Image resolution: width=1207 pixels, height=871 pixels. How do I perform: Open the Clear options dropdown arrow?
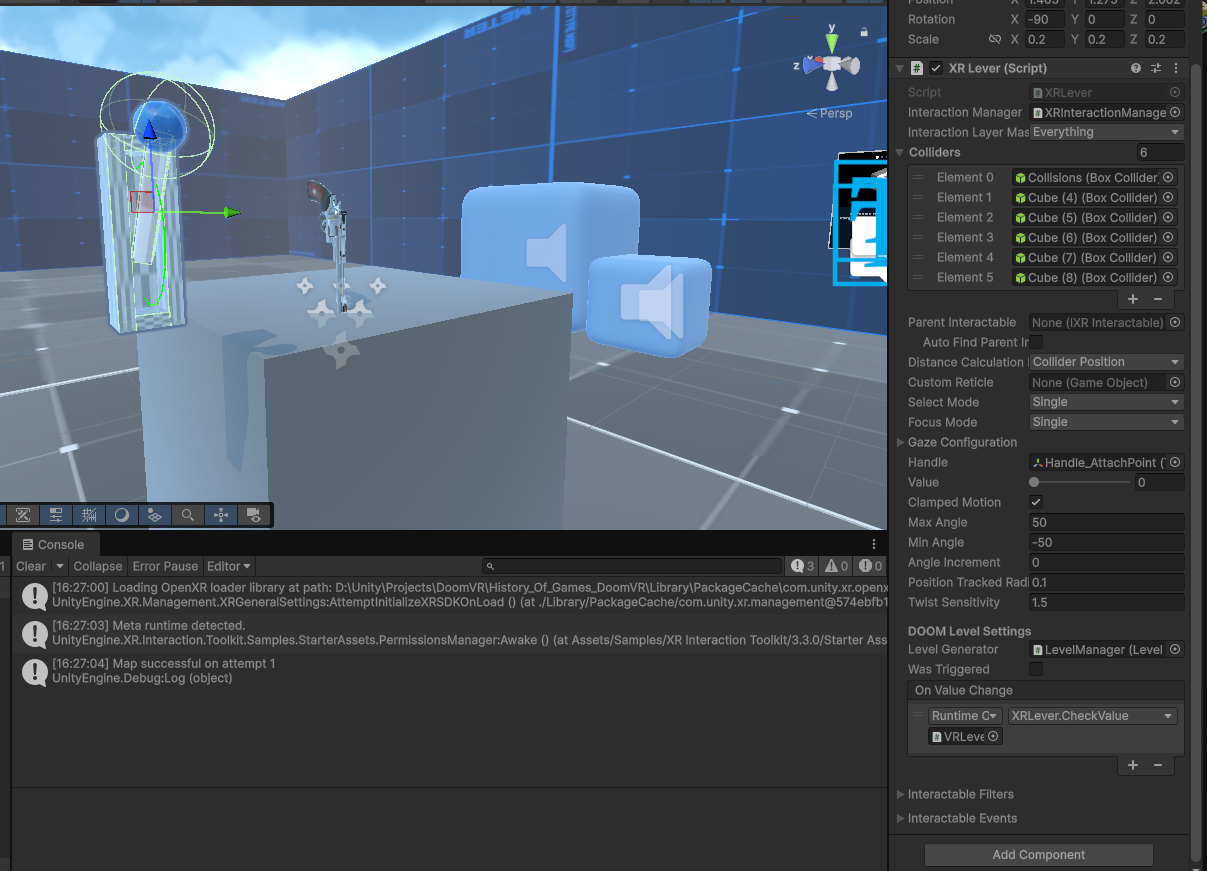(58, 566)
